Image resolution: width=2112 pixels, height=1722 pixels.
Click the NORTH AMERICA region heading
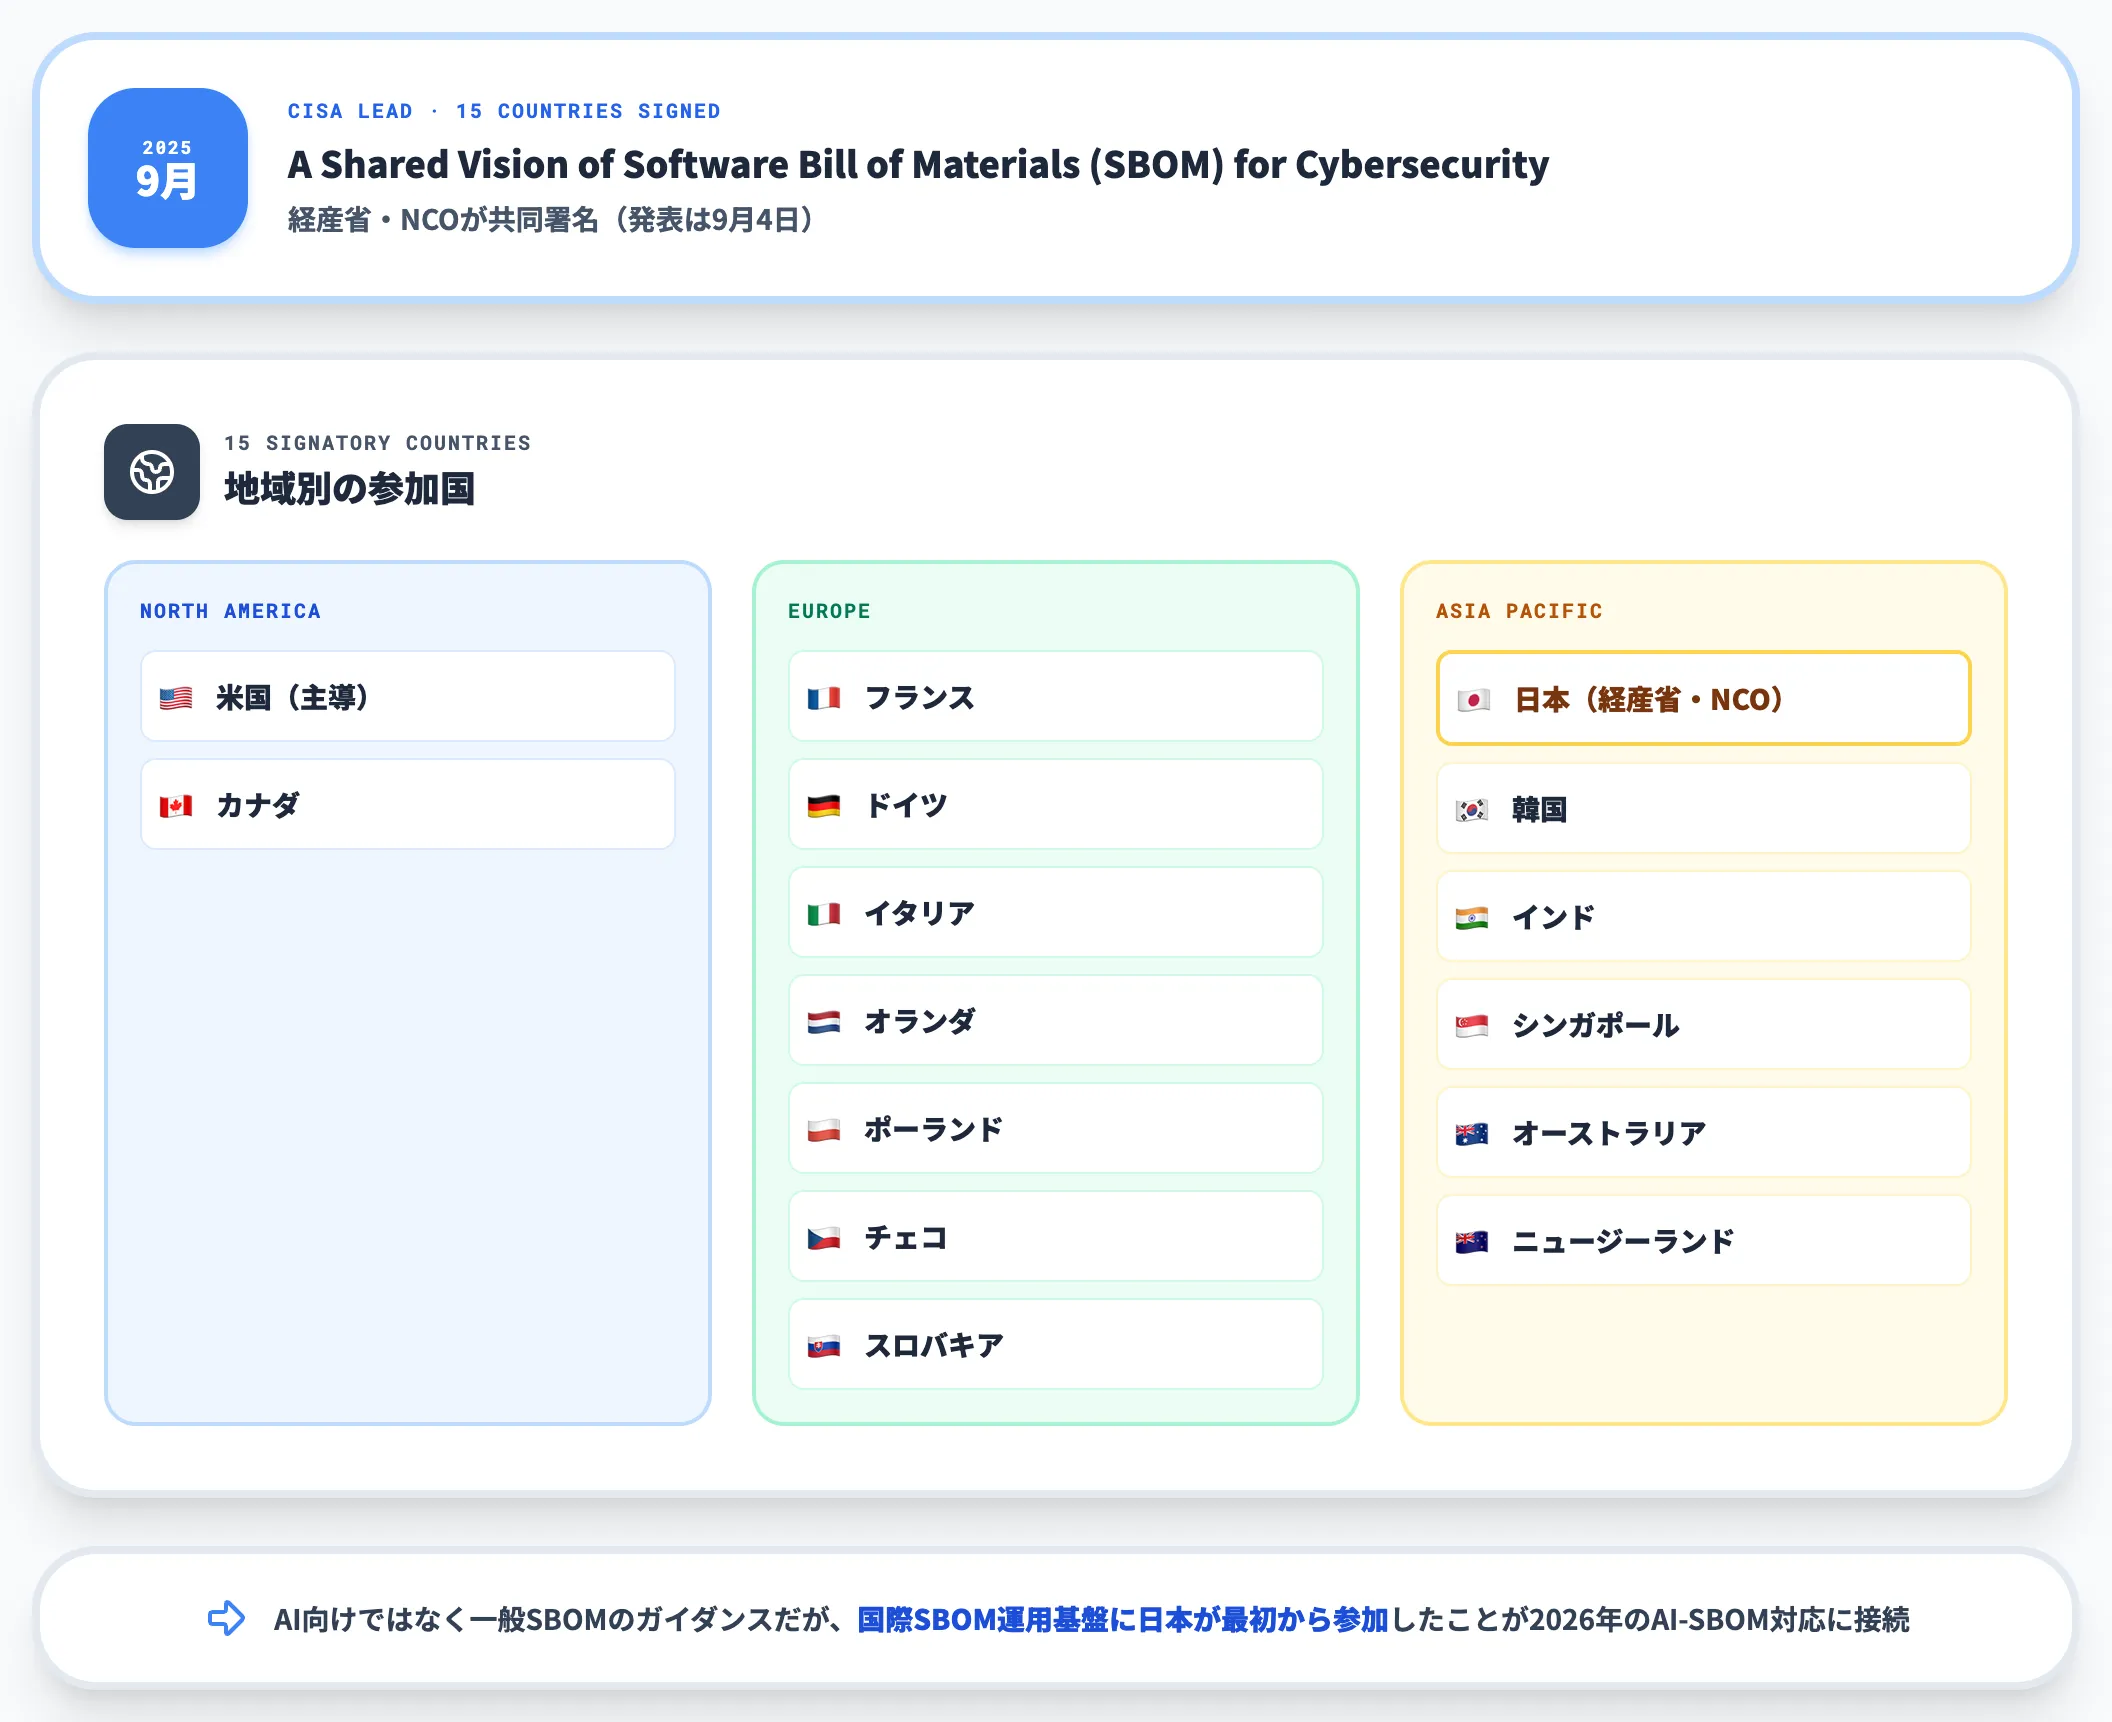tap(230, 611)
